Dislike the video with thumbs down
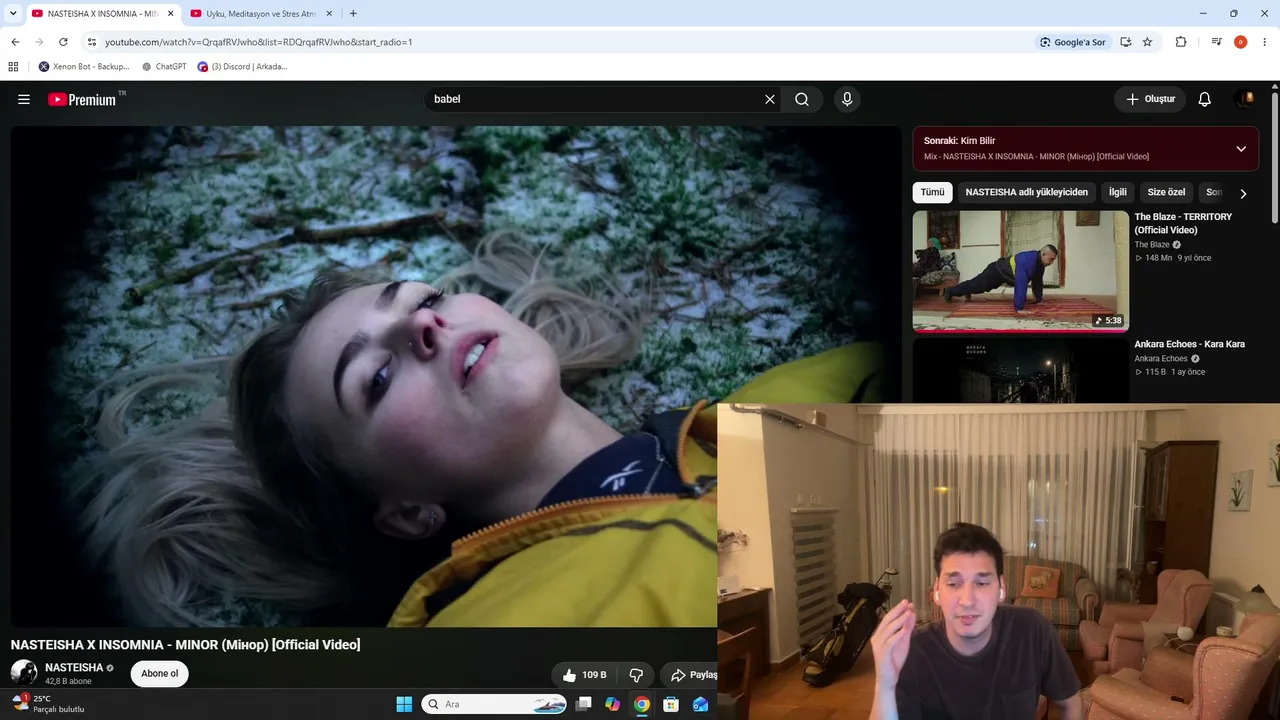Image resolution: width=1280 pixels, height=720 pixels. click(x=636, y=675)
